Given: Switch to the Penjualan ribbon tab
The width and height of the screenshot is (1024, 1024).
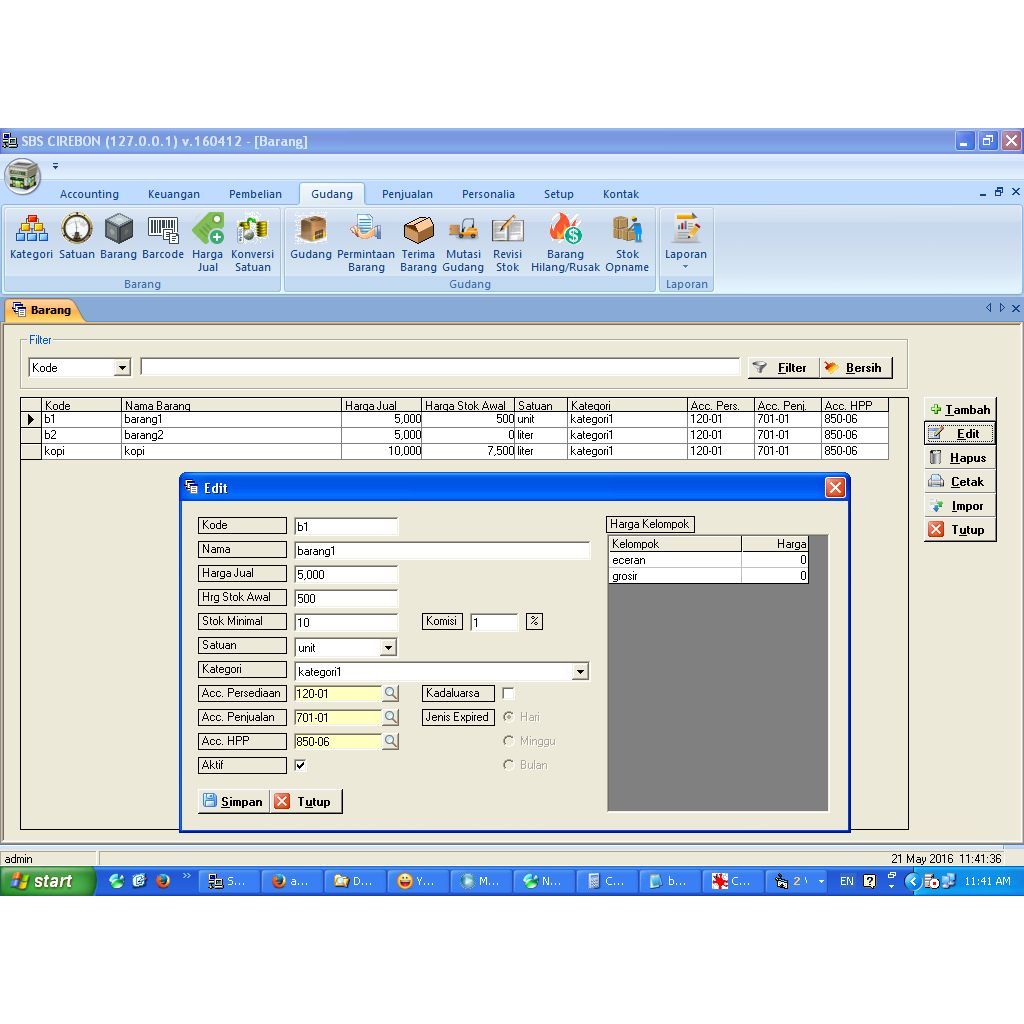Looking at the screenshot, I should pos(407,193).
